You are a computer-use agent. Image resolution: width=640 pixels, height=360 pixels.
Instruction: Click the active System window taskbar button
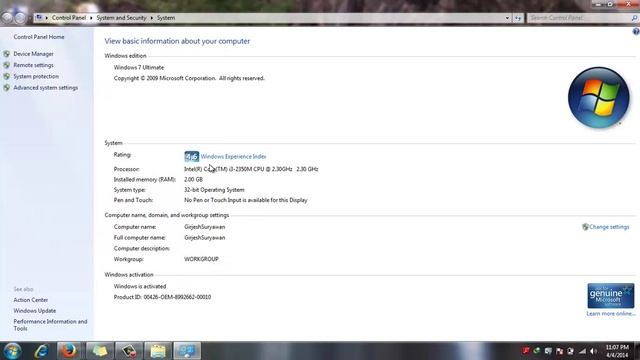(x=187, y=351)
